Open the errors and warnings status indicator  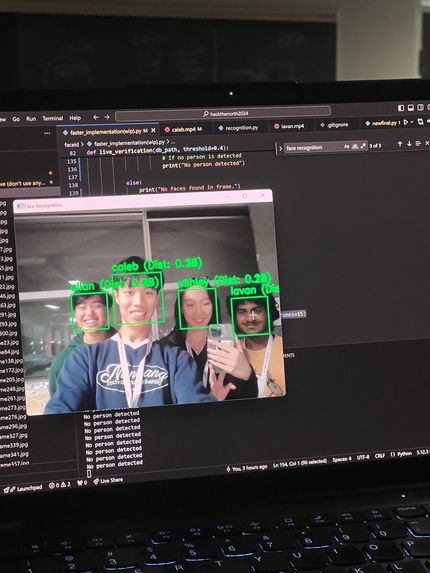coord(60,485)
